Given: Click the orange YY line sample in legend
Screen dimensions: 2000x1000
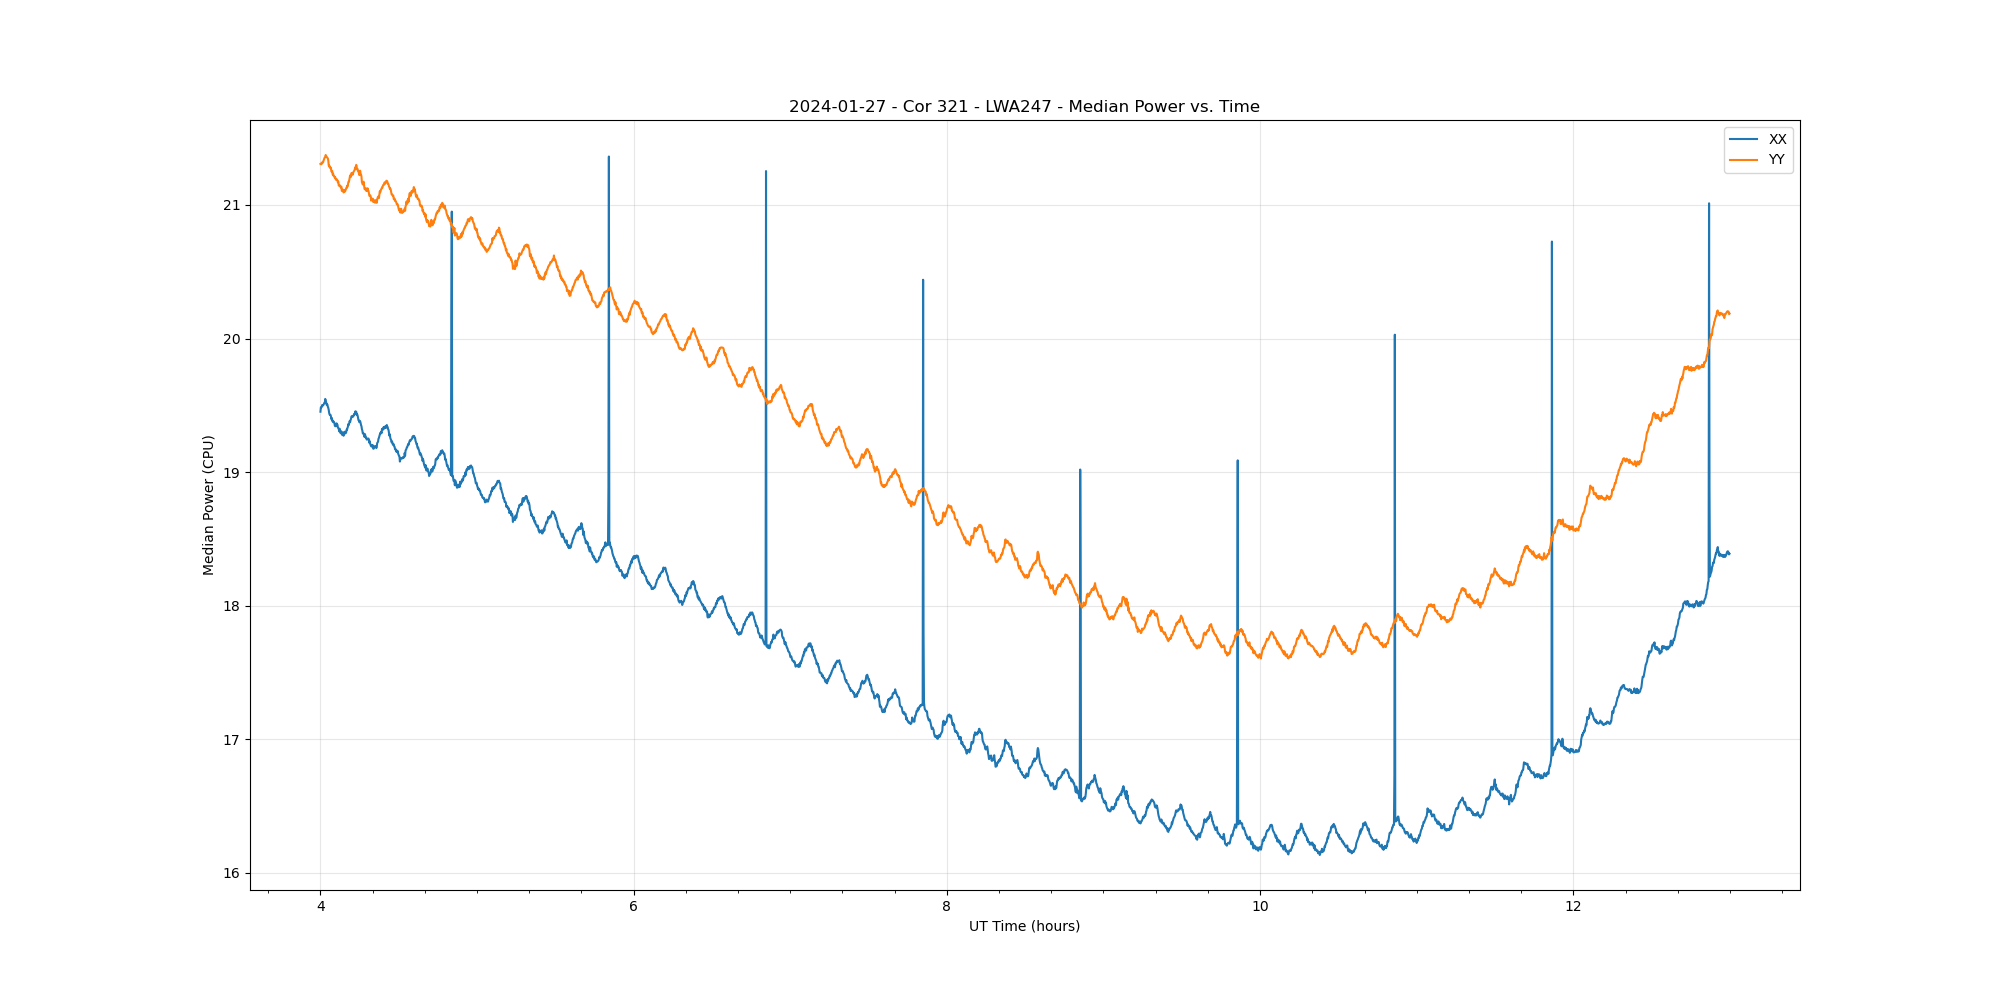Looking at the screenshot, I should (1744, 159).
